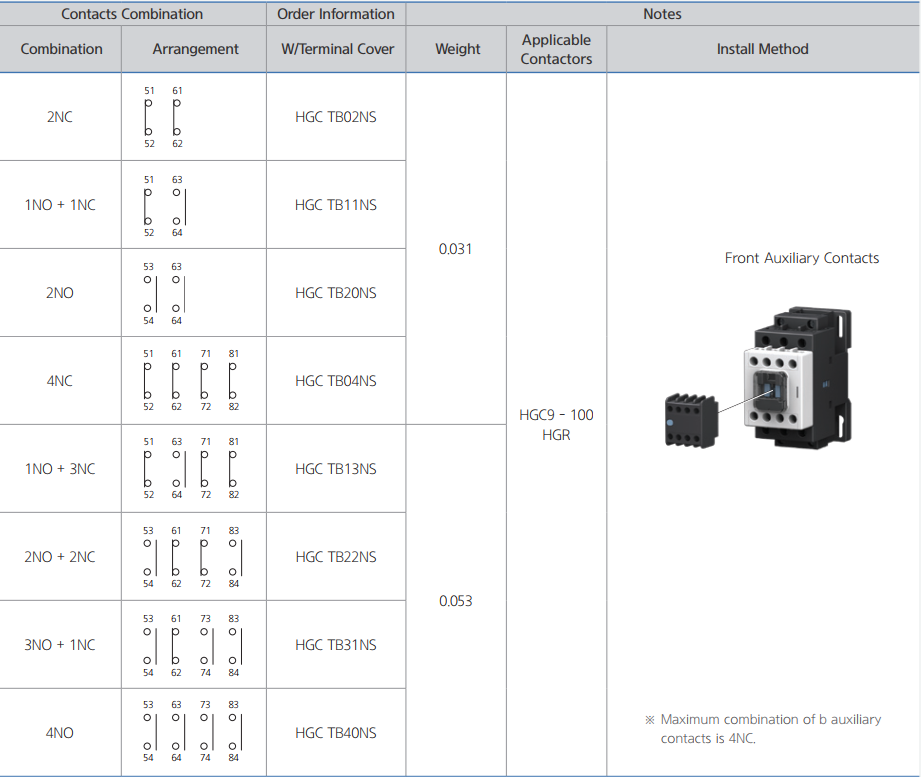
Task: Click the "Weight" column header
Action: coord(458,49)
